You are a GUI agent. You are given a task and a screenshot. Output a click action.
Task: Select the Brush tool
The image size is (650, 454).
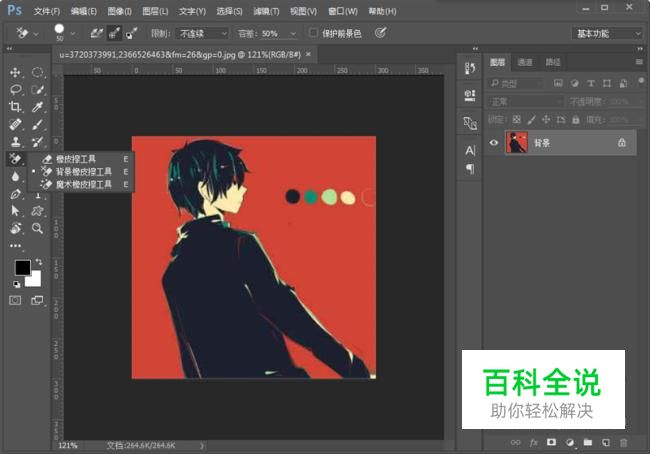(38, 124)
